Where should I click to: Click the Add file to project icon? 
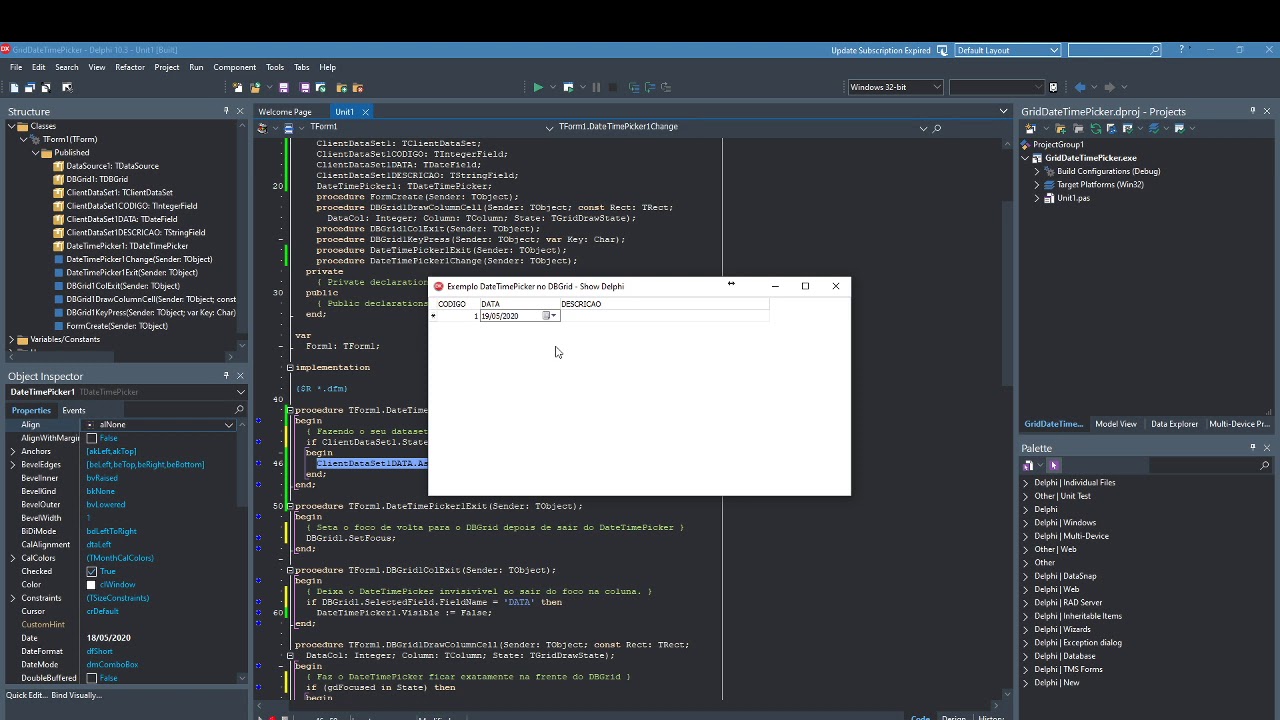(341, 87)
